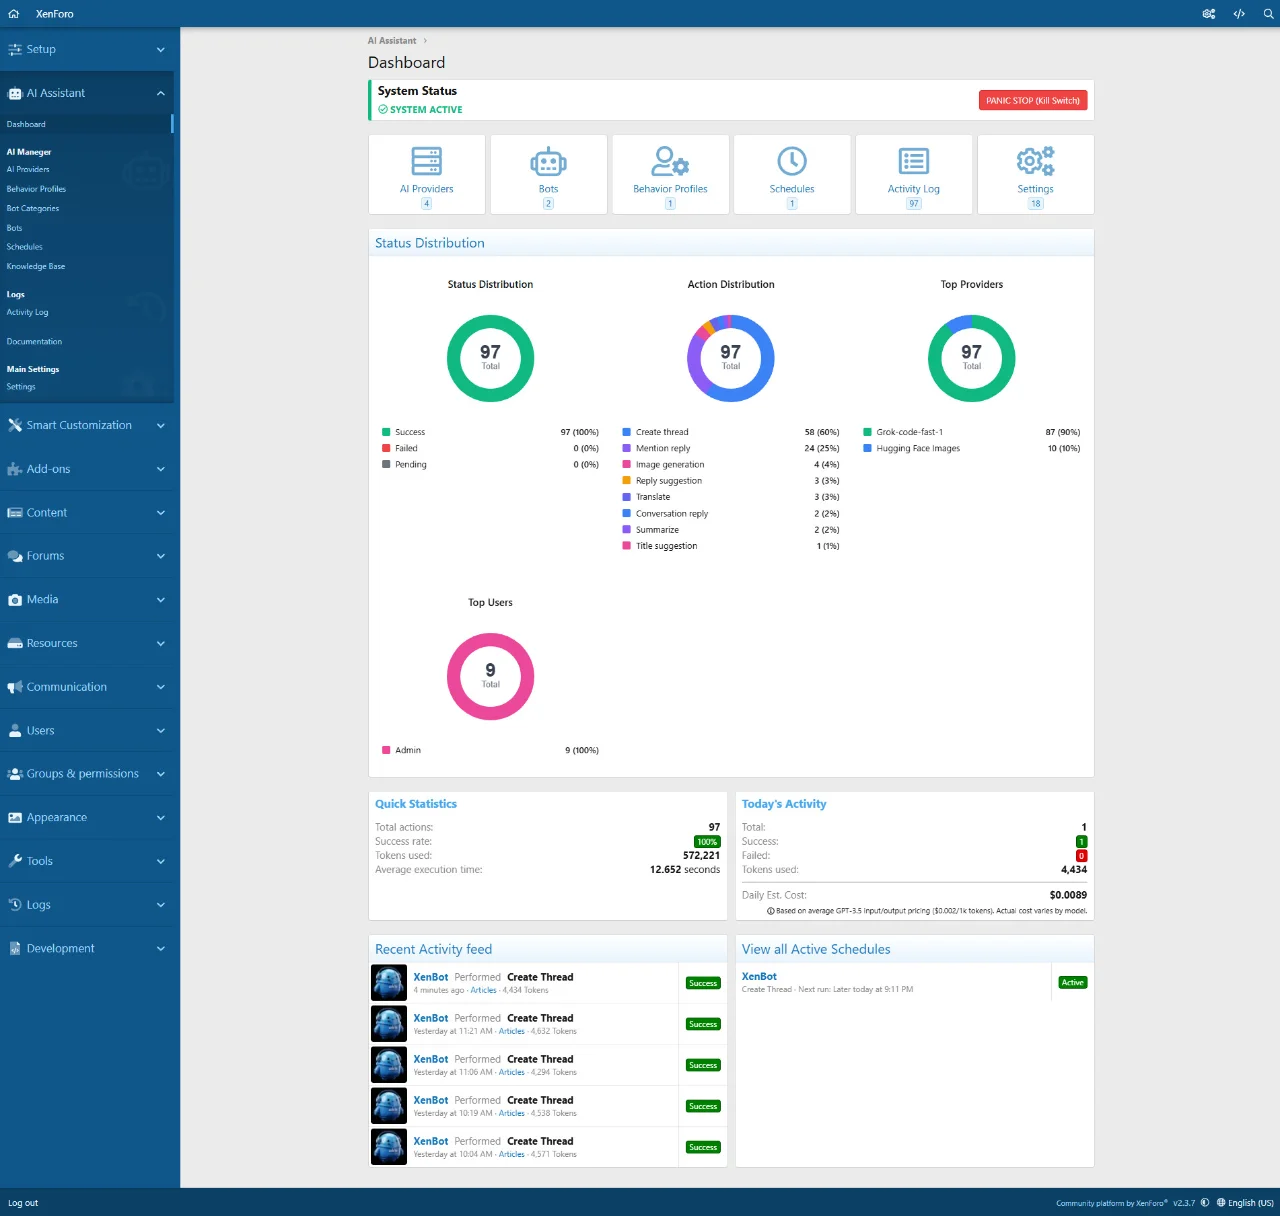Toggle the Success legend item in Status Distribution
The height and width of the screenshot is (1216, 1280).
click(409, 432)
